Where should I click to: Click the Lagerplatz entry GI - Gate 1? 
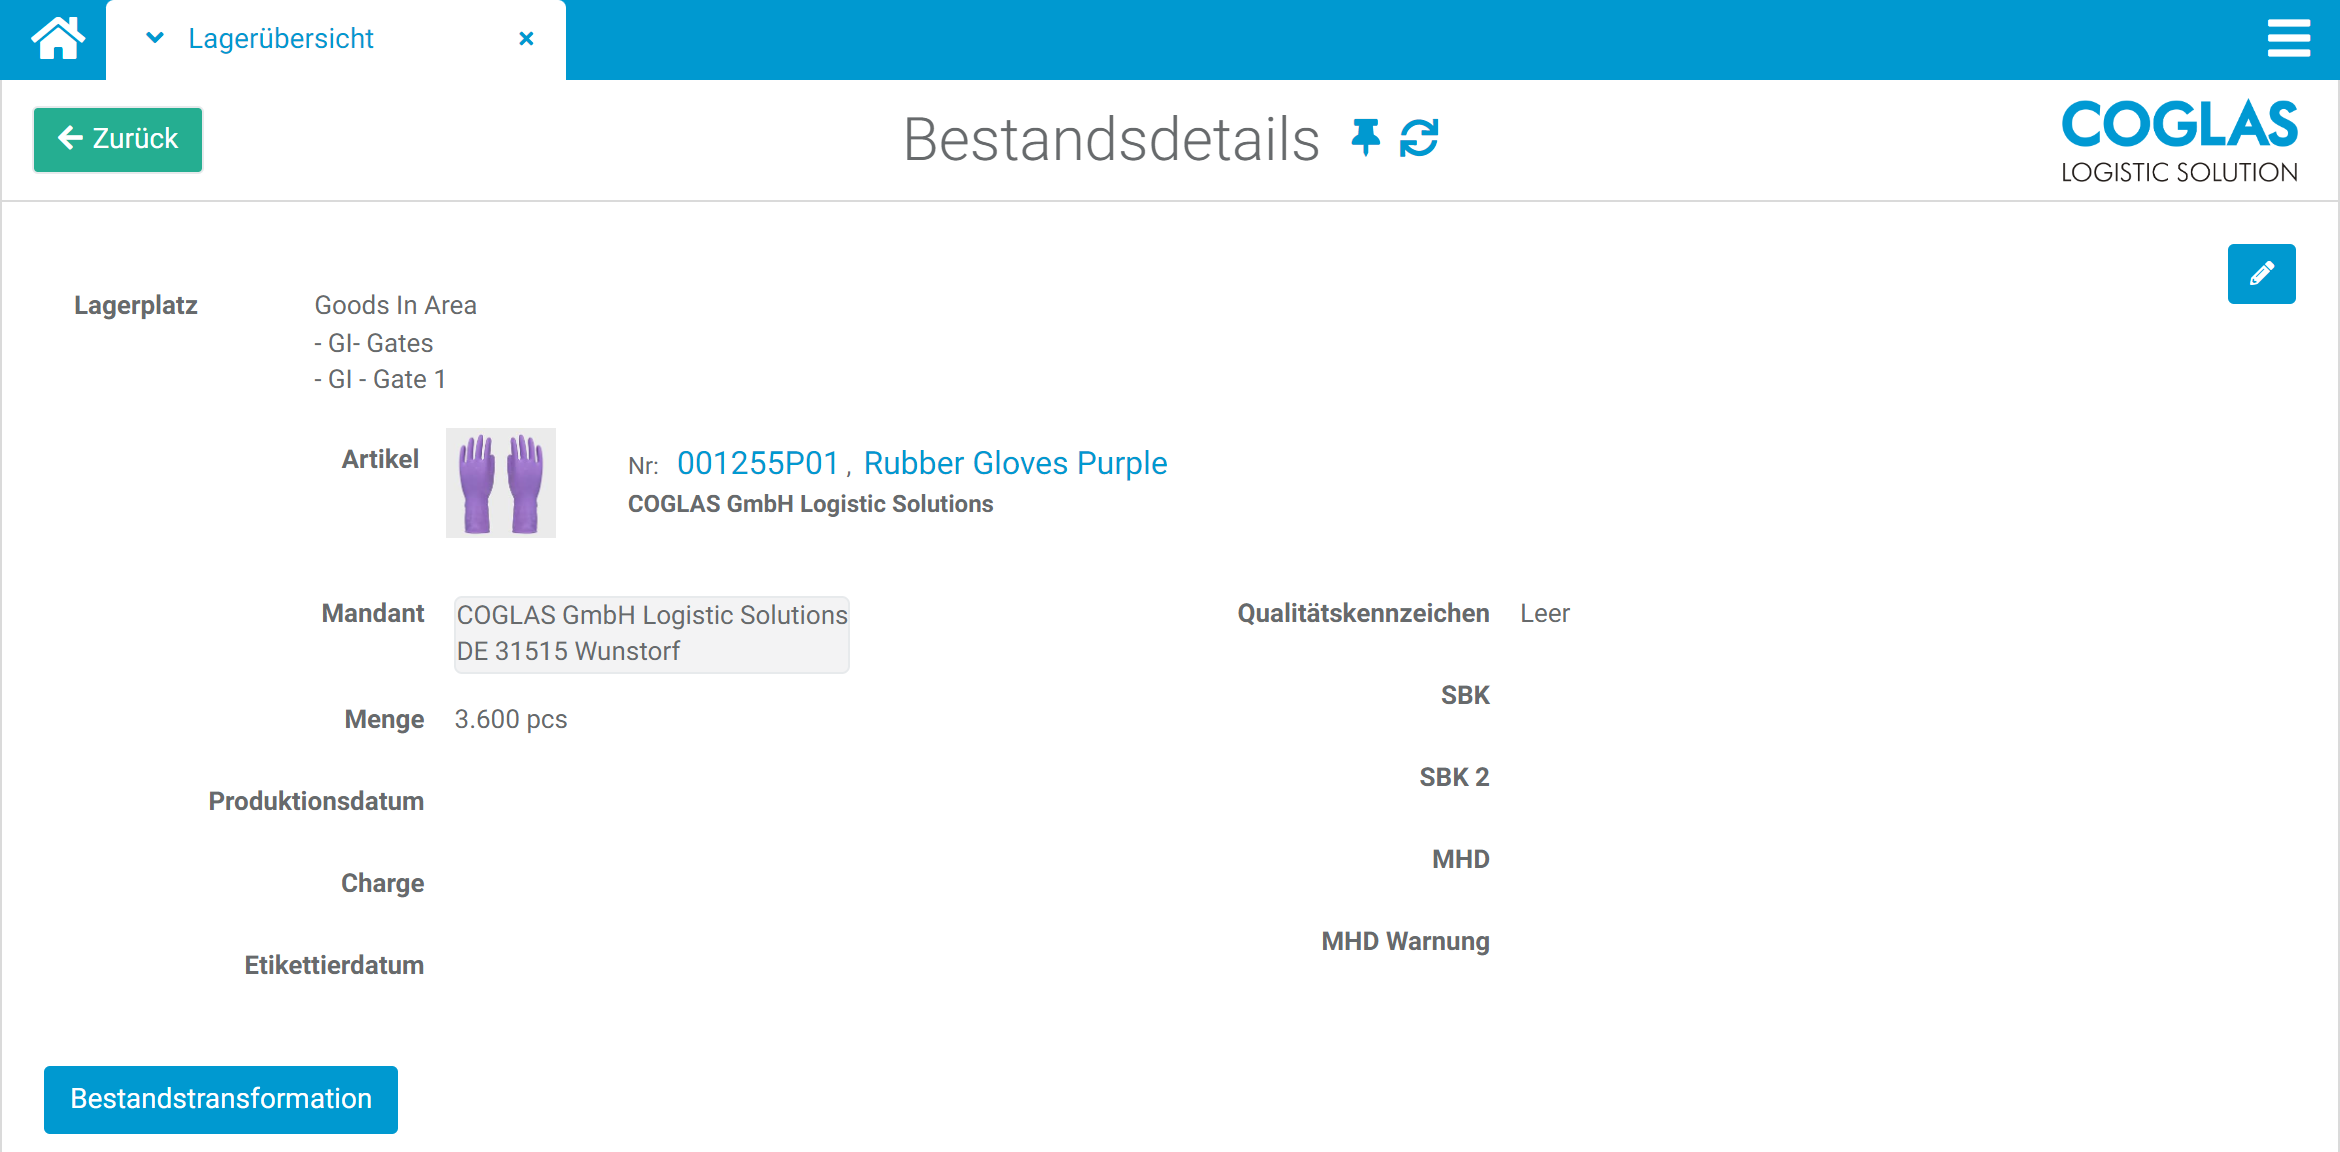pyautogui.click(x=381, y=379)
